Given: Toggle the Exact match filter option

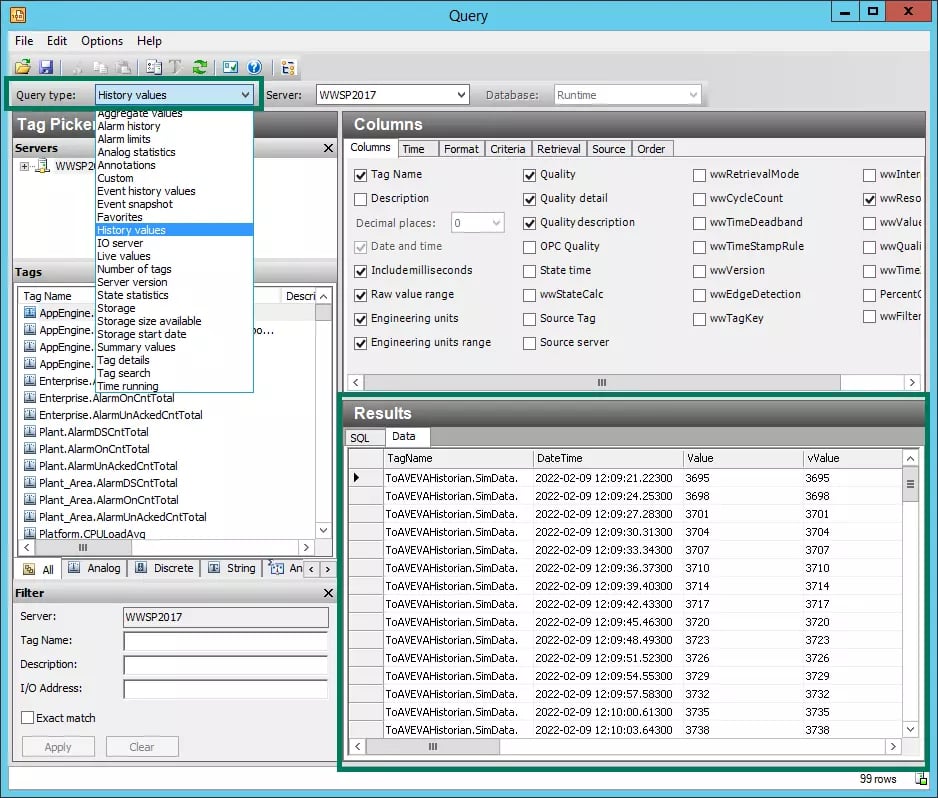Looking at the screenshot, I should pyautogui.click(x=27, y=718).
